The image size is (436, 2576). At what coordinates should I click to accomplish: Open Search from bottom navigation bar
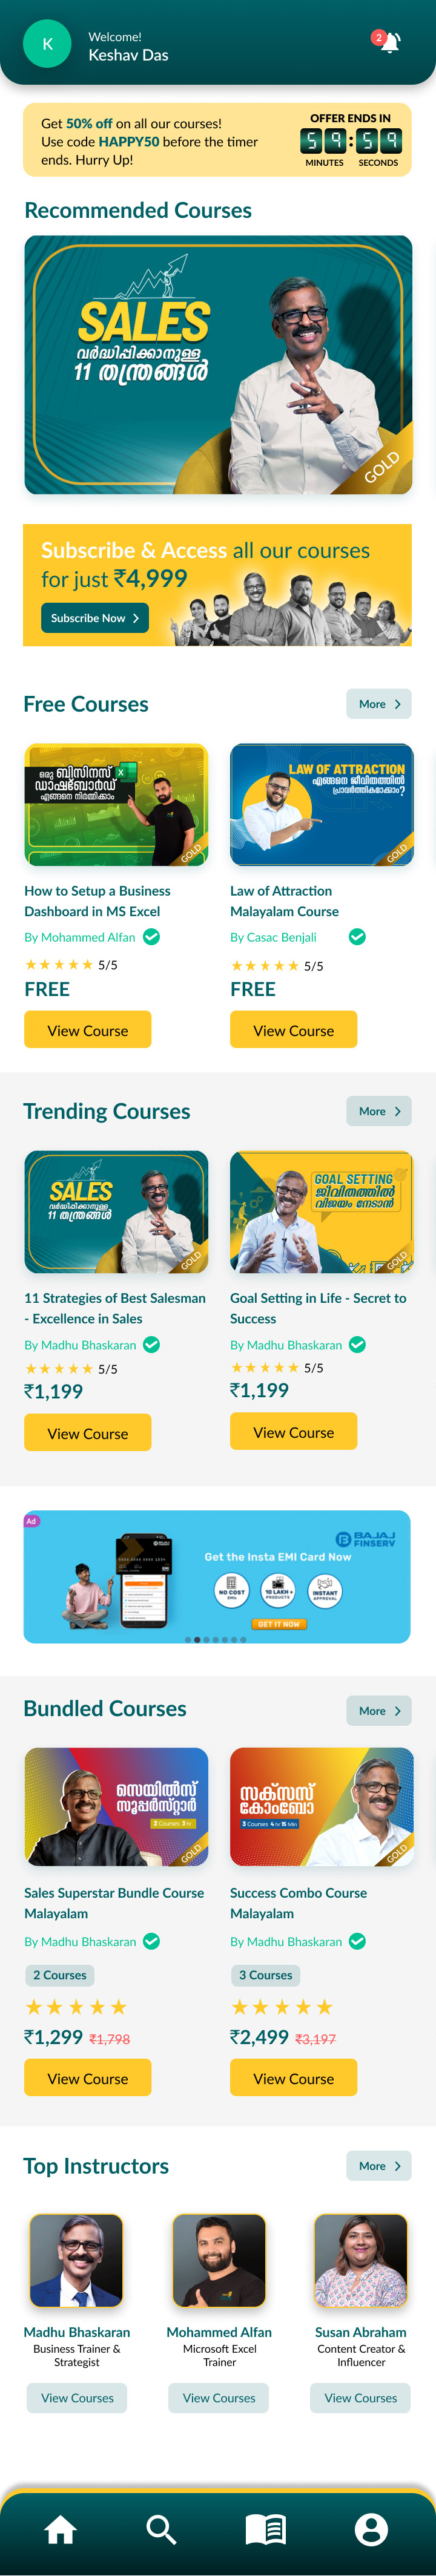pyautogui.click(x=161, y=2529)
